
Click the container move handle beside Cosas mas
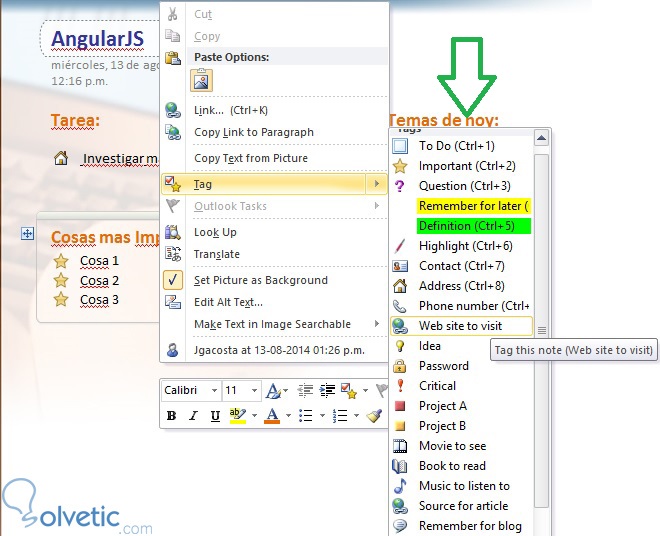(x=27, y=233)
